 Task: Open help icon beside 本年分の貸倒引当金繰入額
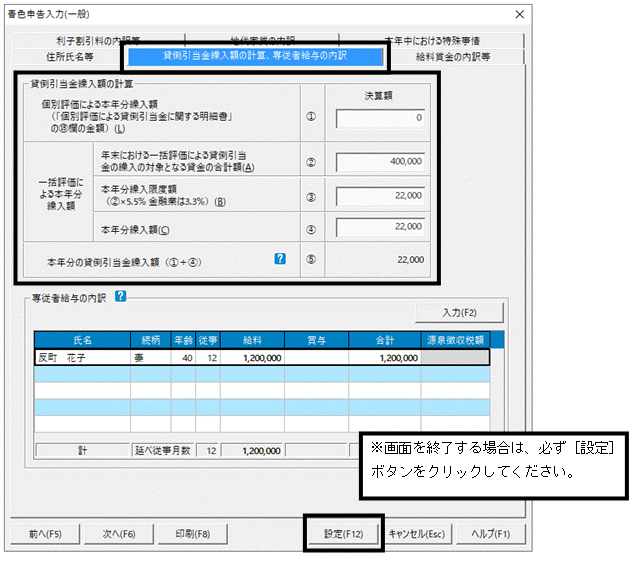coord(280,259)
